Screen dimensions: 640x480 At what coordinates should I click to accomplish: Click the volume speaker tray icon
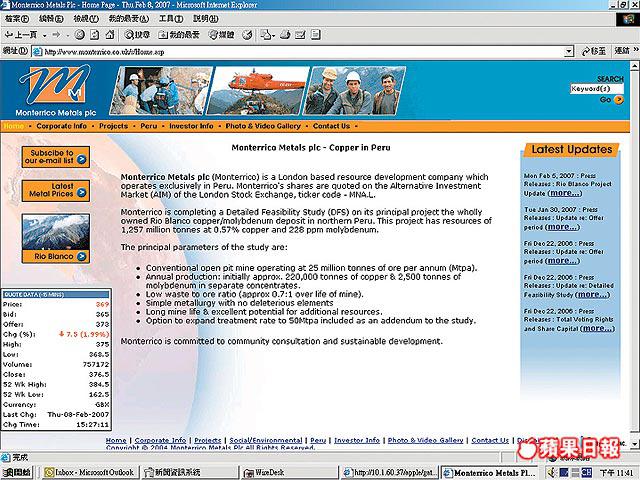pos(552,472)
